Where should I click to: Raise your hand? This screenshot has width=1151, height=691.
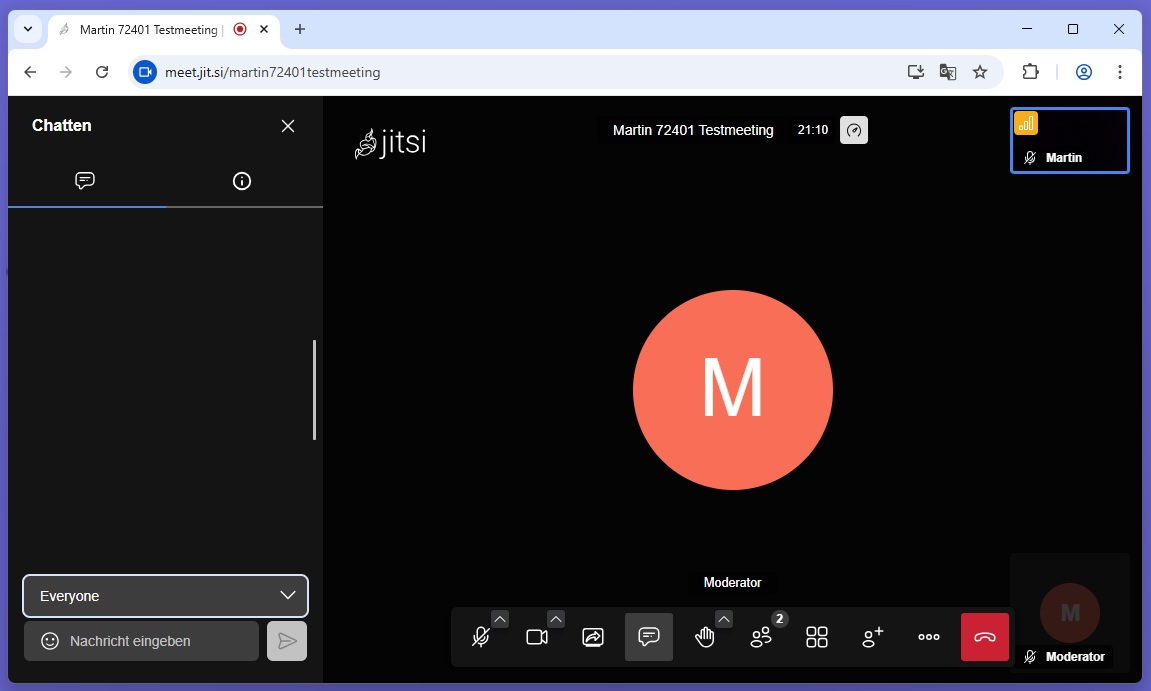click(x=705, y=637)
